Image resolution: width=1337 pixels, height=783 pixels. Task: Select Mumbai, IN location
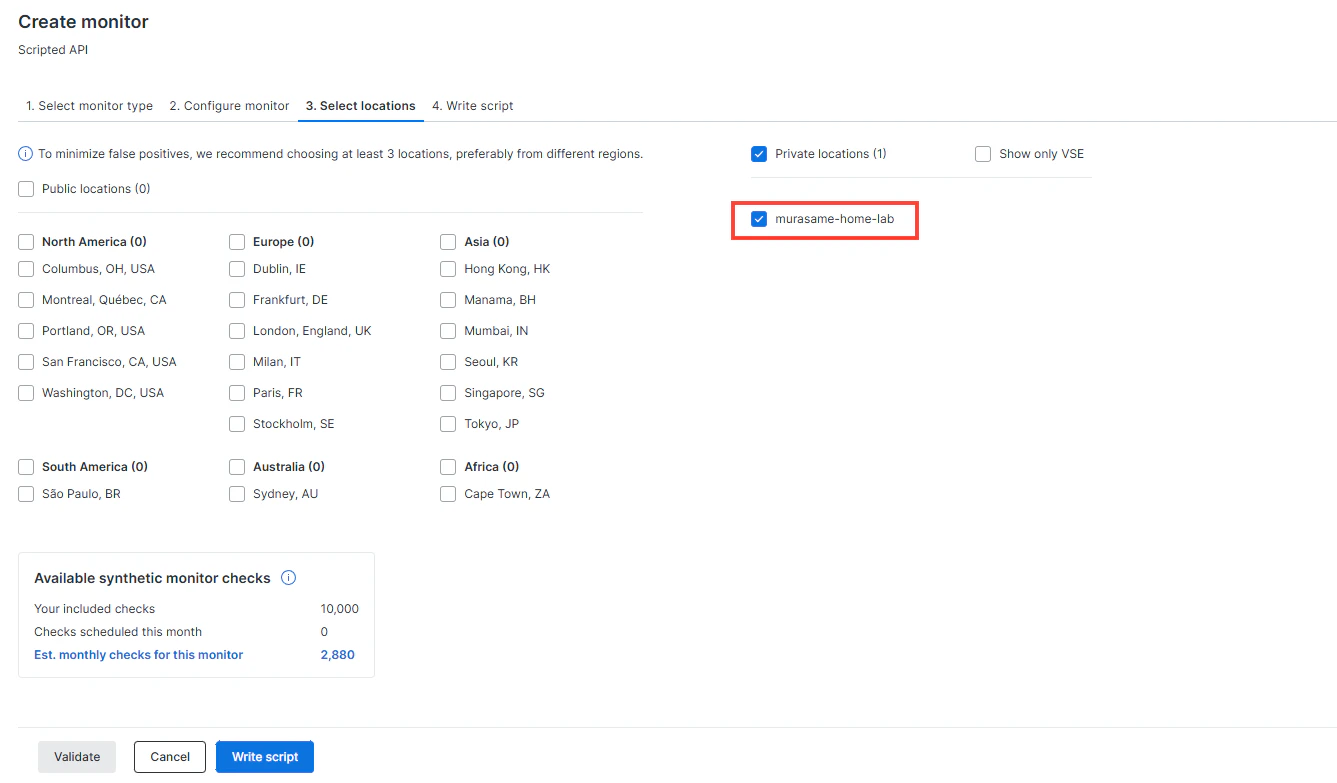click(x=448, y=331)
